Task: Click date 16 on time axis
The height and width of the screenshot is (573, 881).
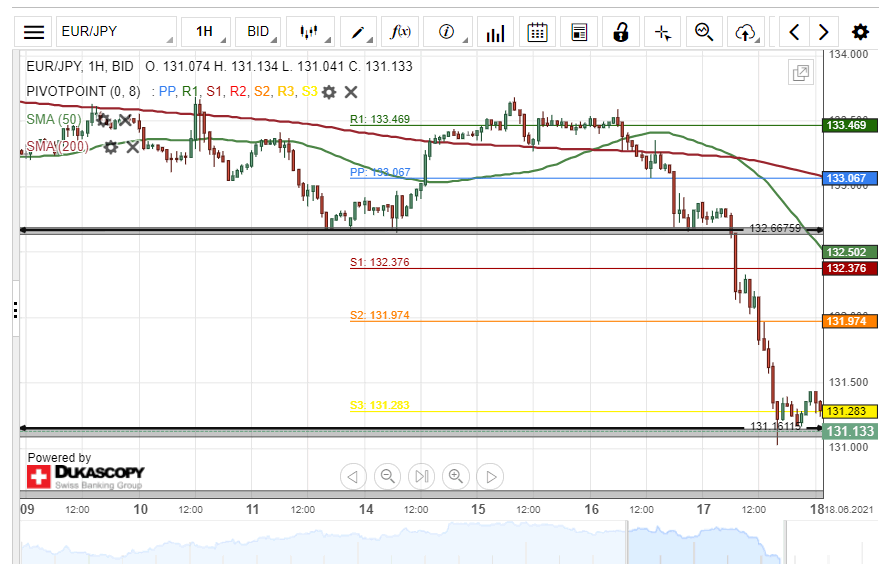Action: (591, 510)
